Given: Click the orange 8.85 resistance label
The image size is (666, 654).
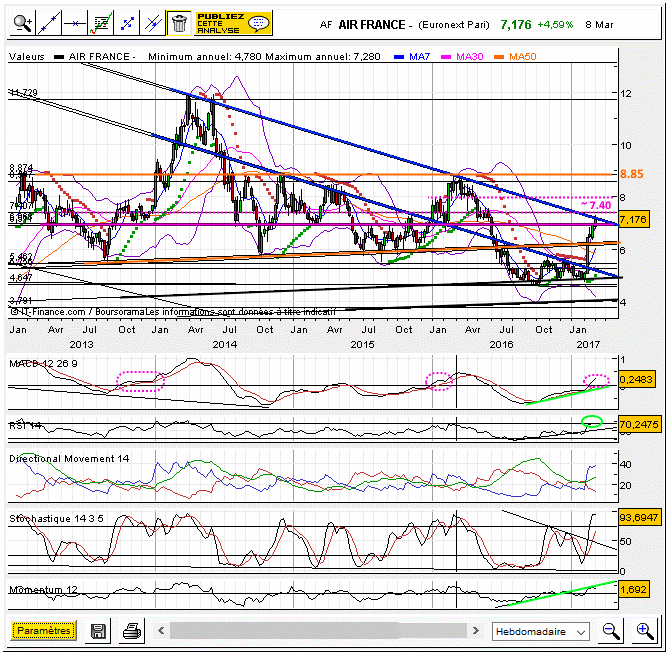Looking at the screenshot, I should 632,174.
